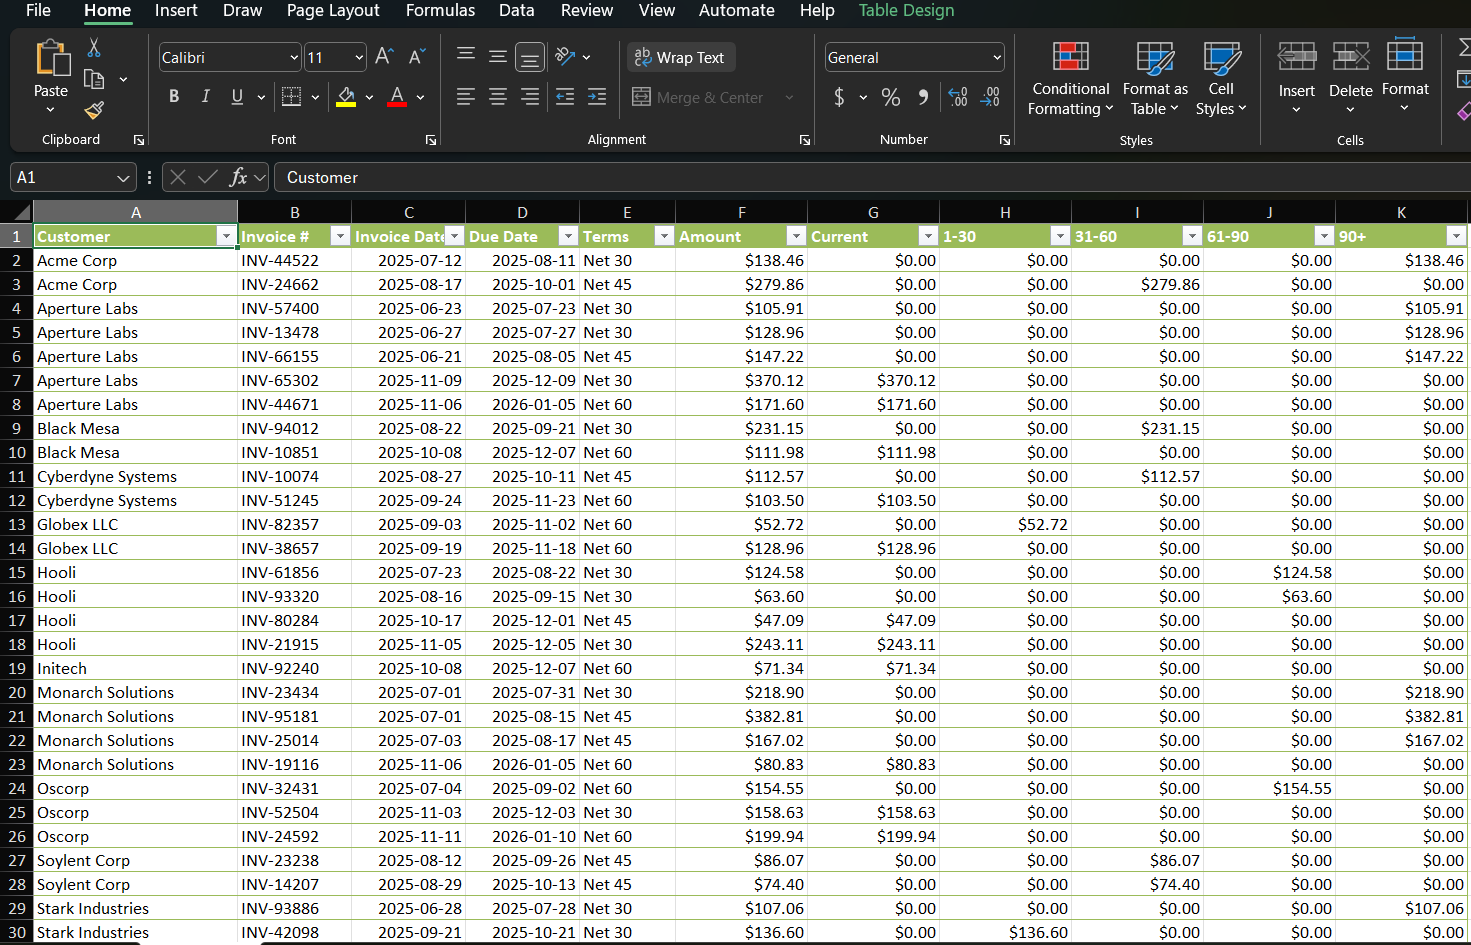
Task: Open Format as Table gallery
Action: click(x=1155, y=79)
